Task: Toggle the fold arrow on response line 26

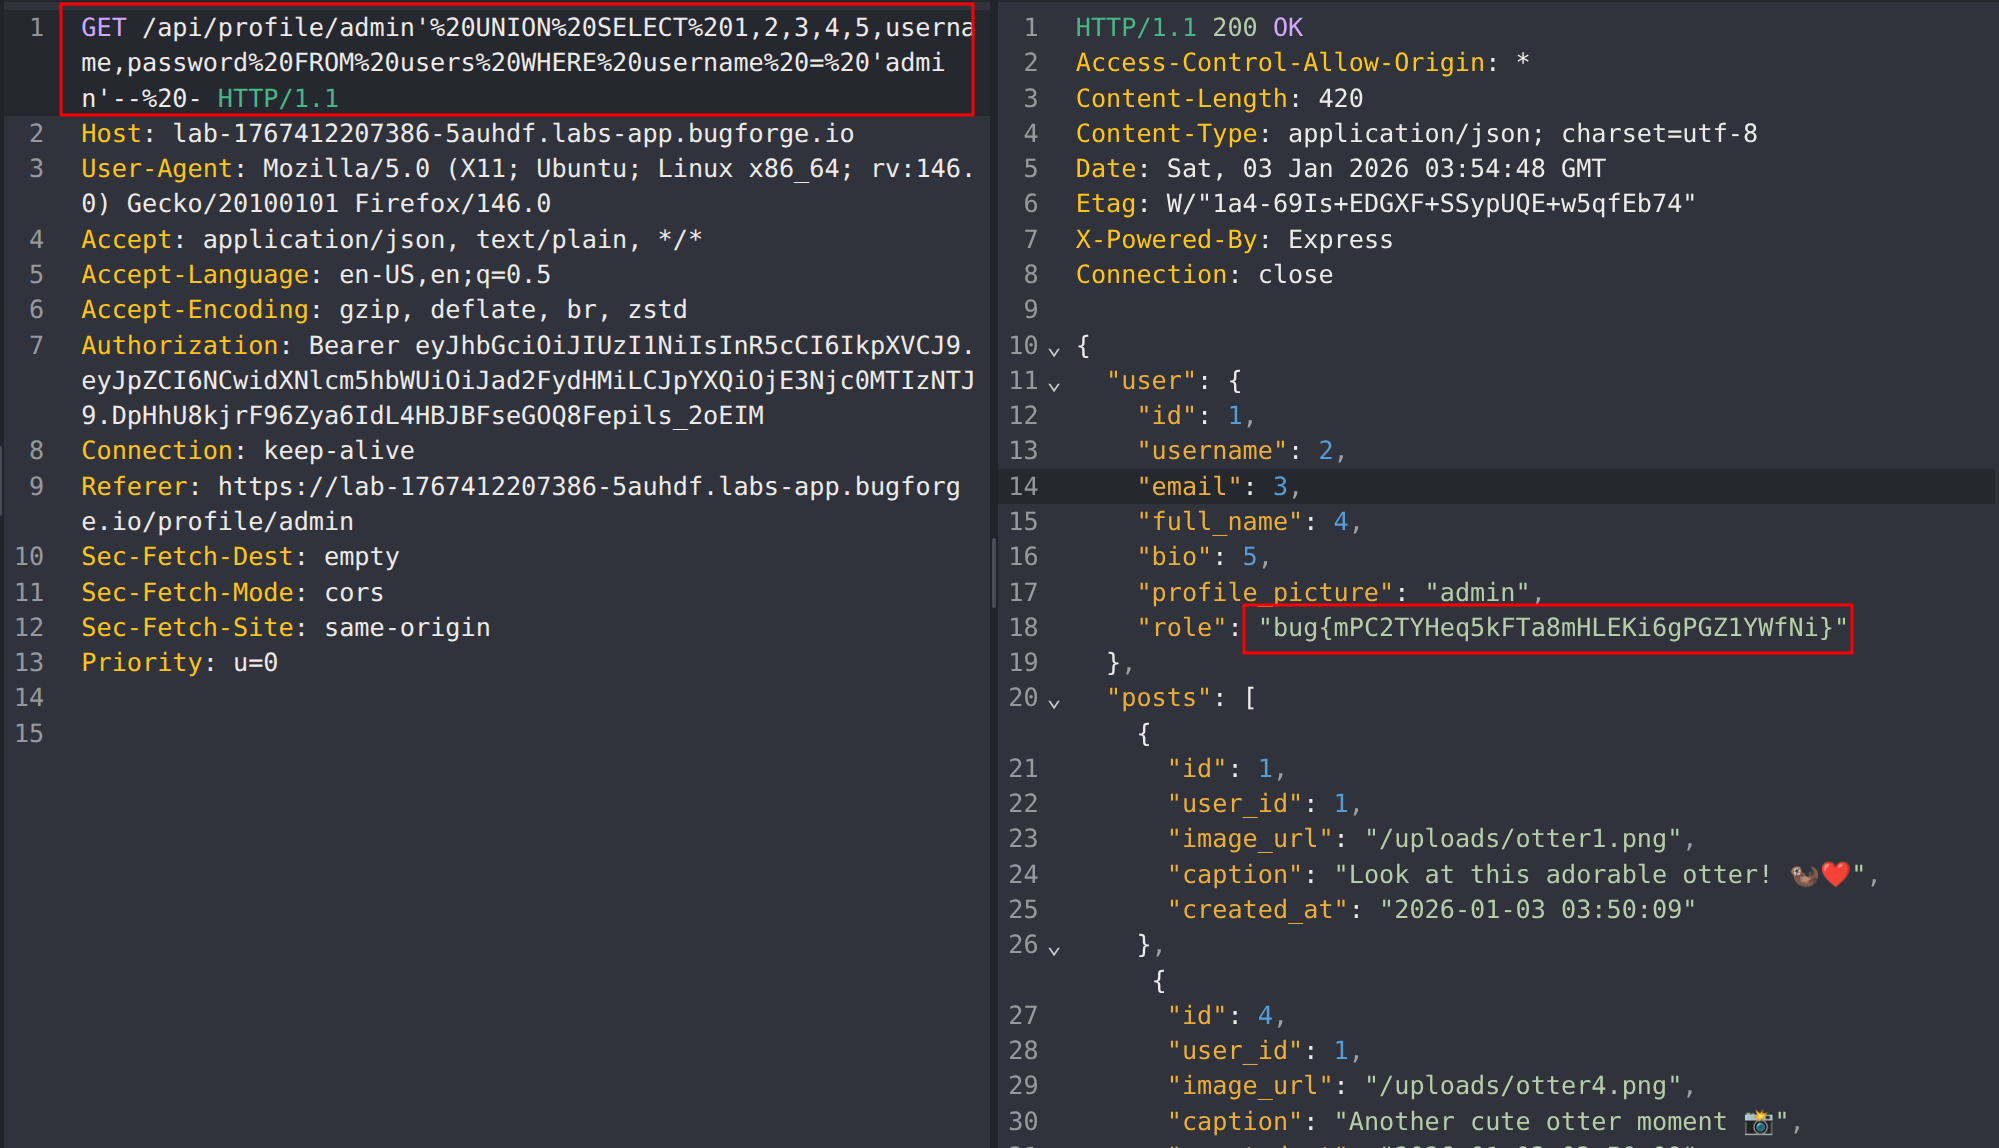Action: click(1054, 949)
